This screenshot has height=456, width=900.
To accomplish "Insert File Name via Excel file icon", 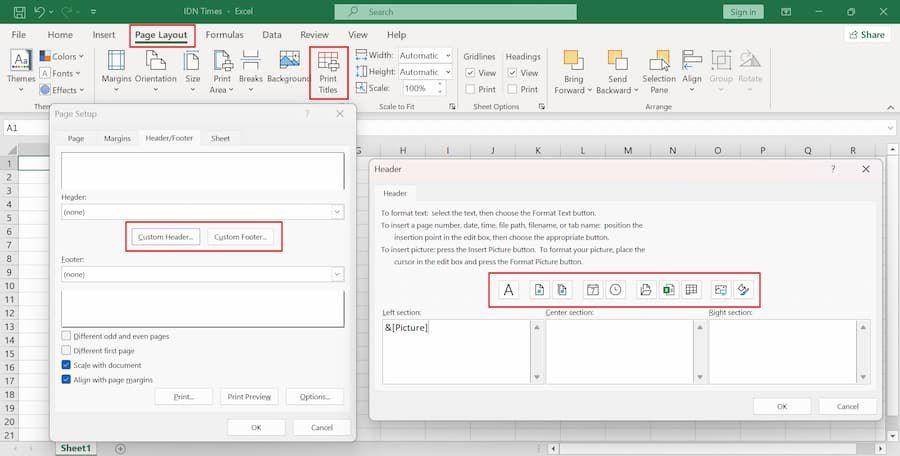I will tap(669, 290).
